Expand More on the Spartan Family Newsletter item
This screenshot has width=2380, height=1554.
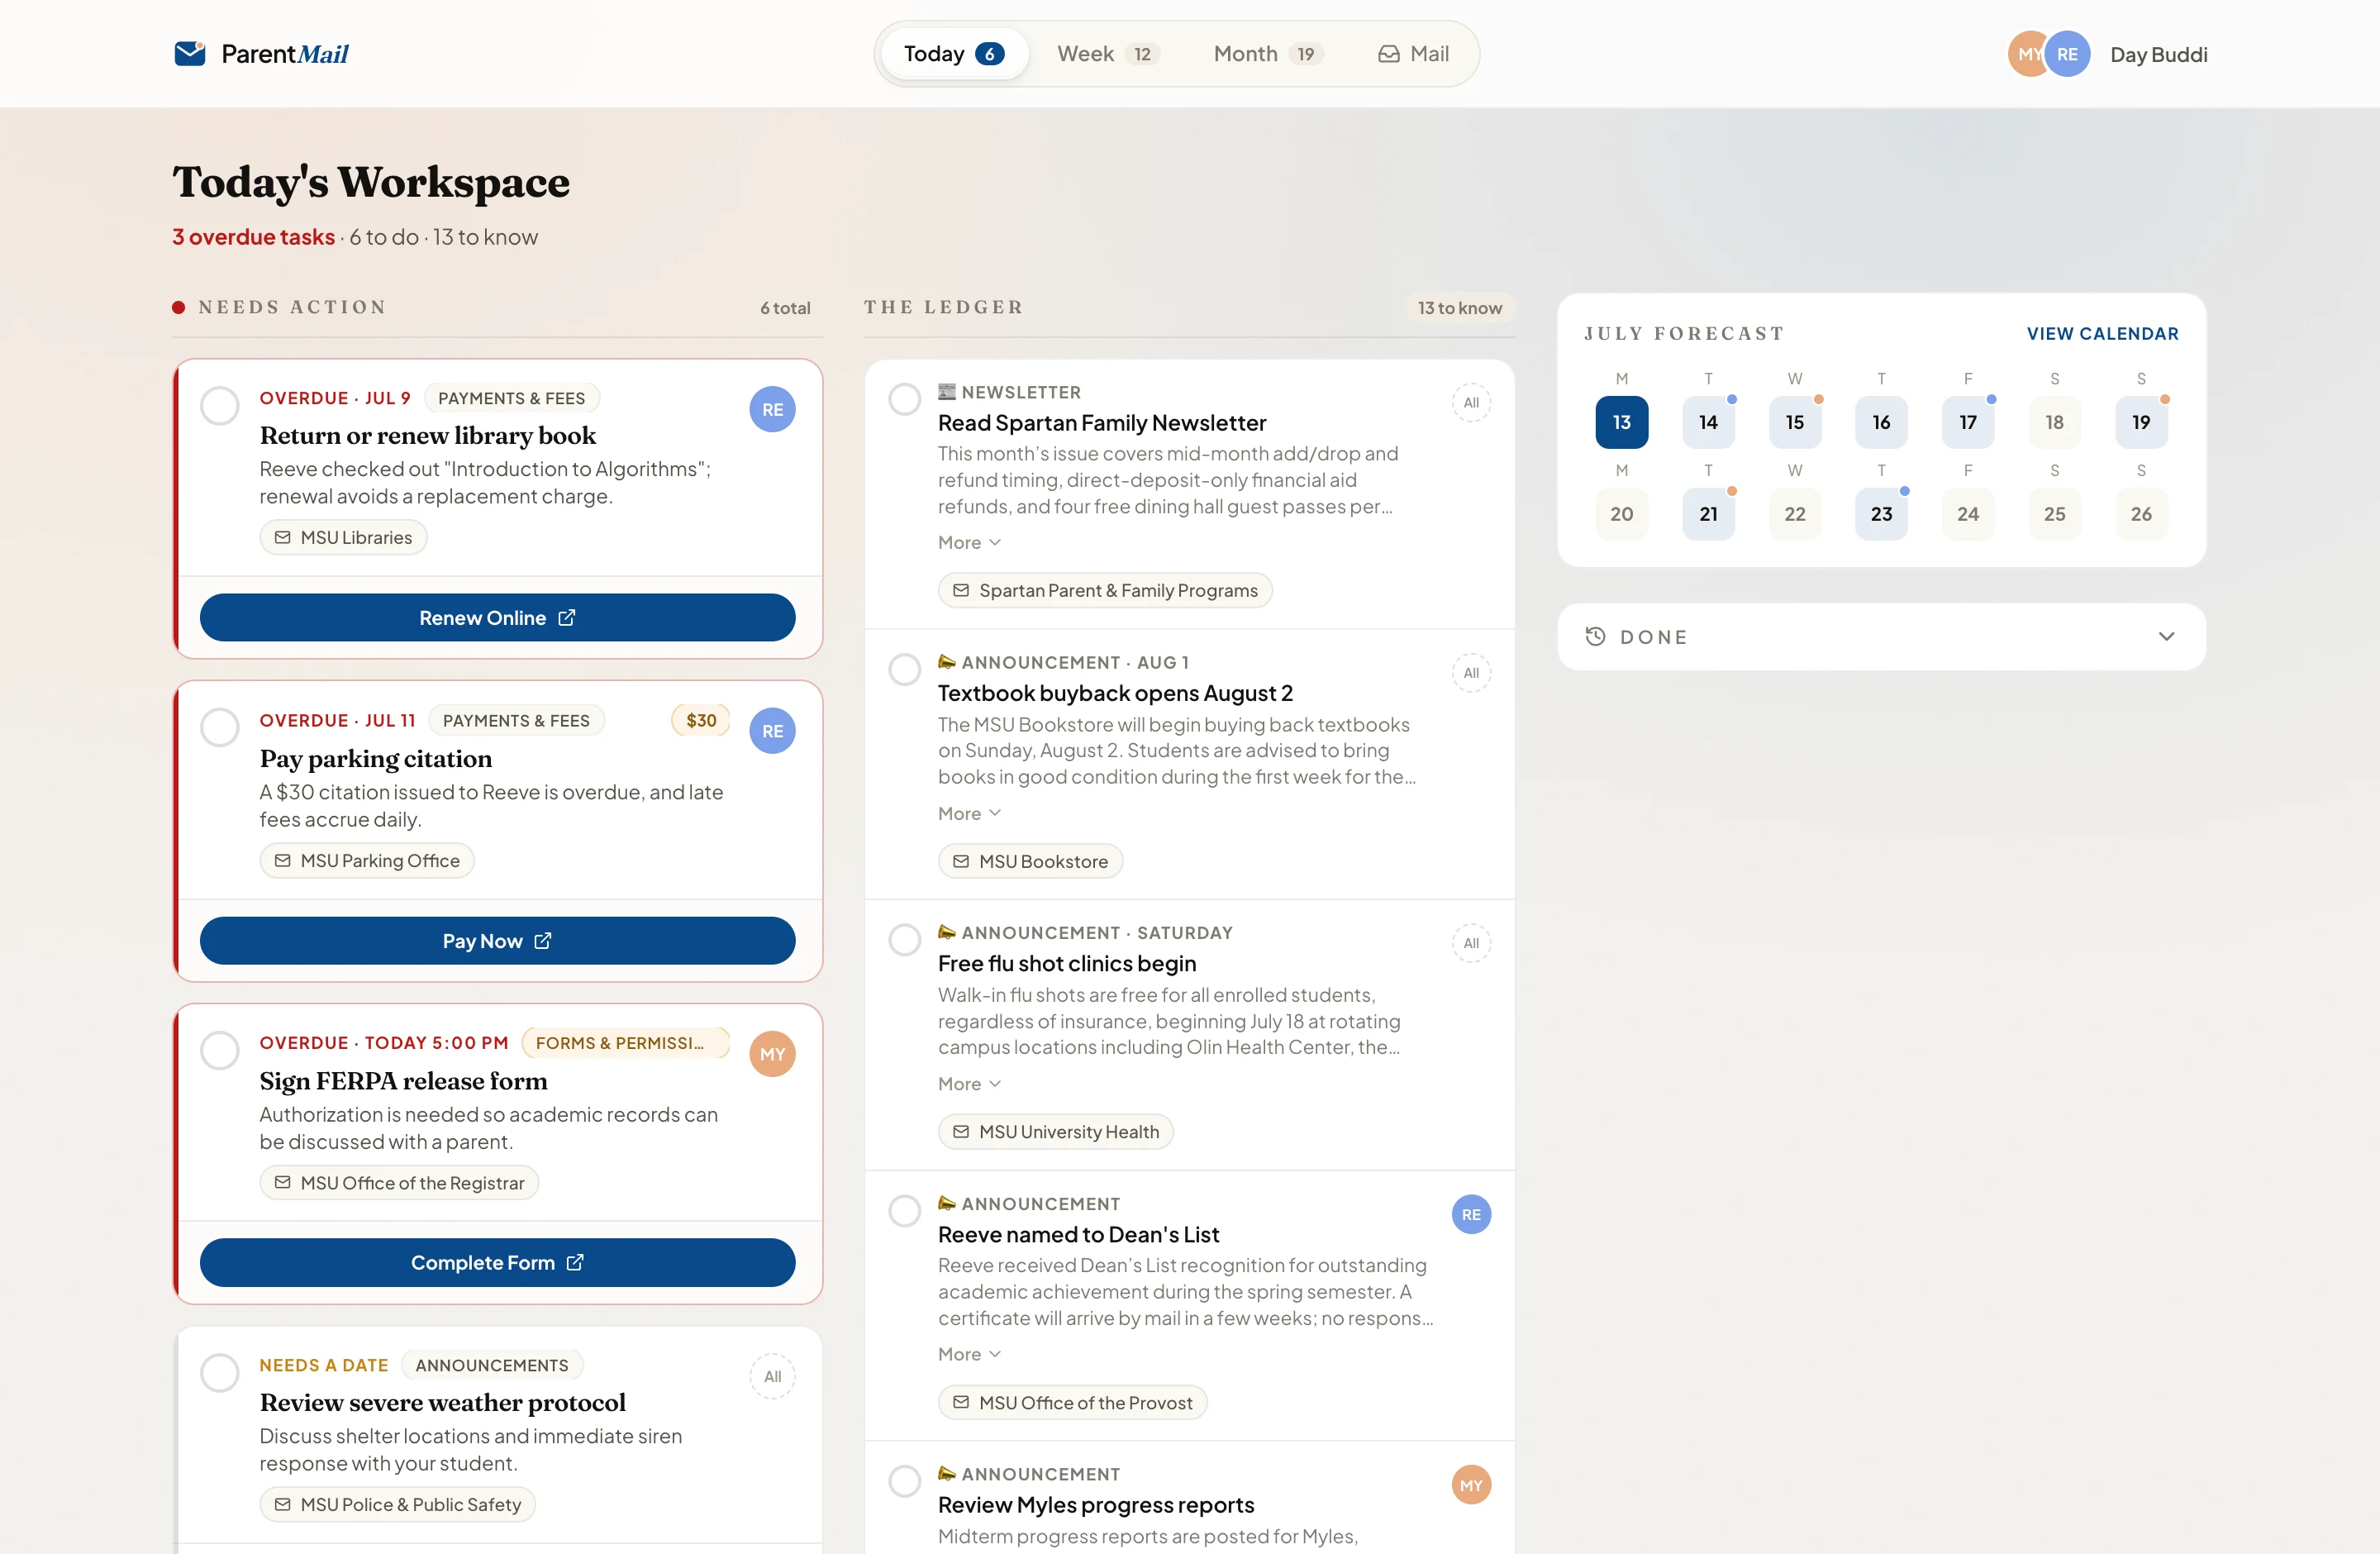[969, 542]
